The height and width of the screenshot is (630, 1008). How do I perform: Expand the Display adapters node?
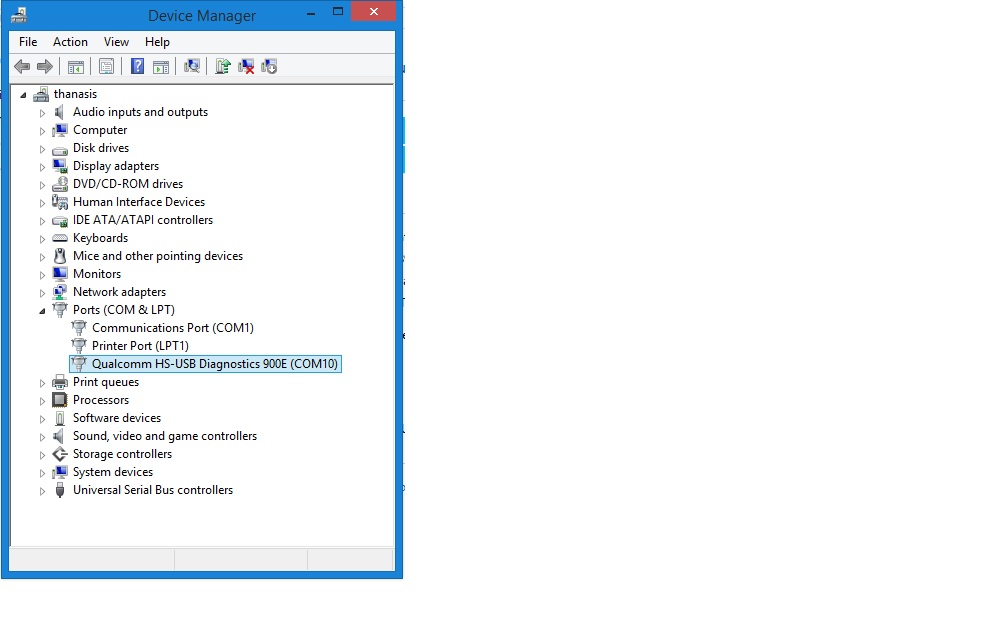click(x=43, y=167)
